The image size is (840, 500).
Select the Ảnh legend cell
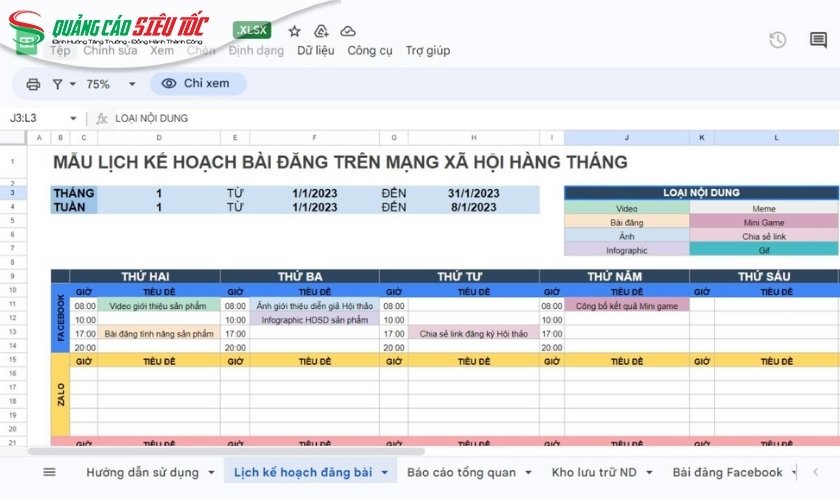(x=626, y=236)
